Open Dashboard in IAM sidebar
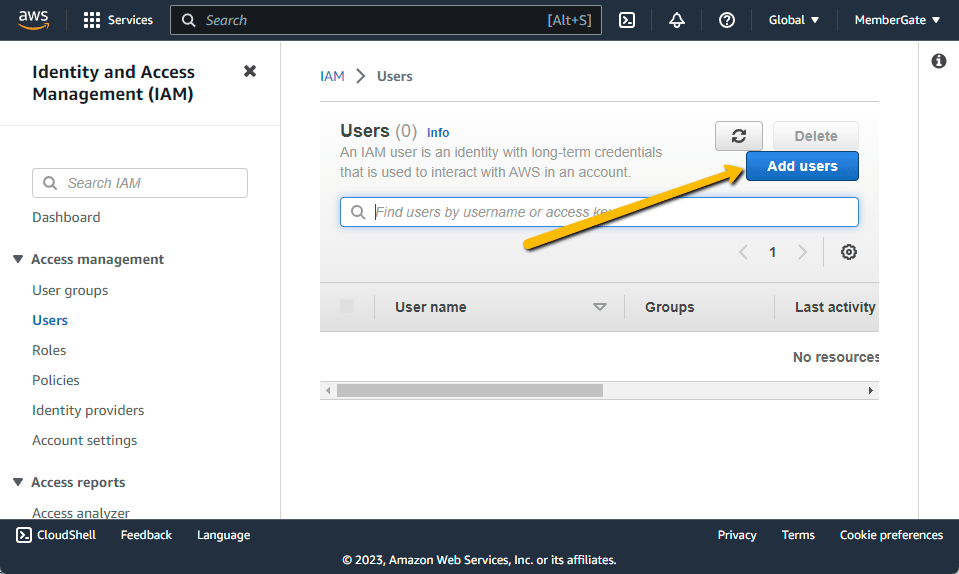This screenshot has width=959, height=574. click(x=66, y=218)
